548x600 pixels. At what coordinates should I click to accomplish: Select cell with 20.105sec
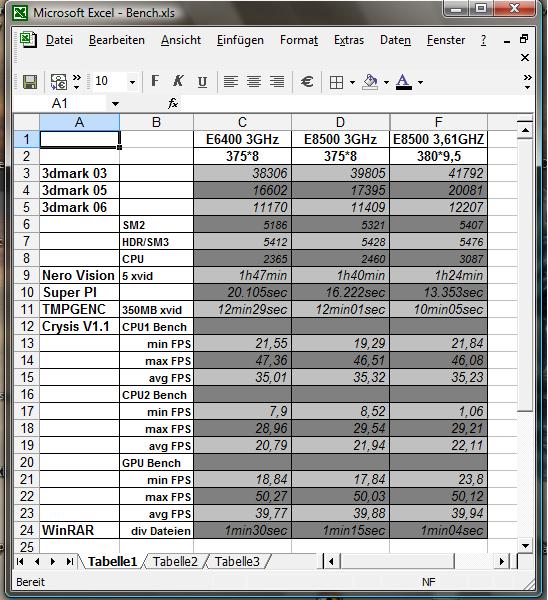242,292
